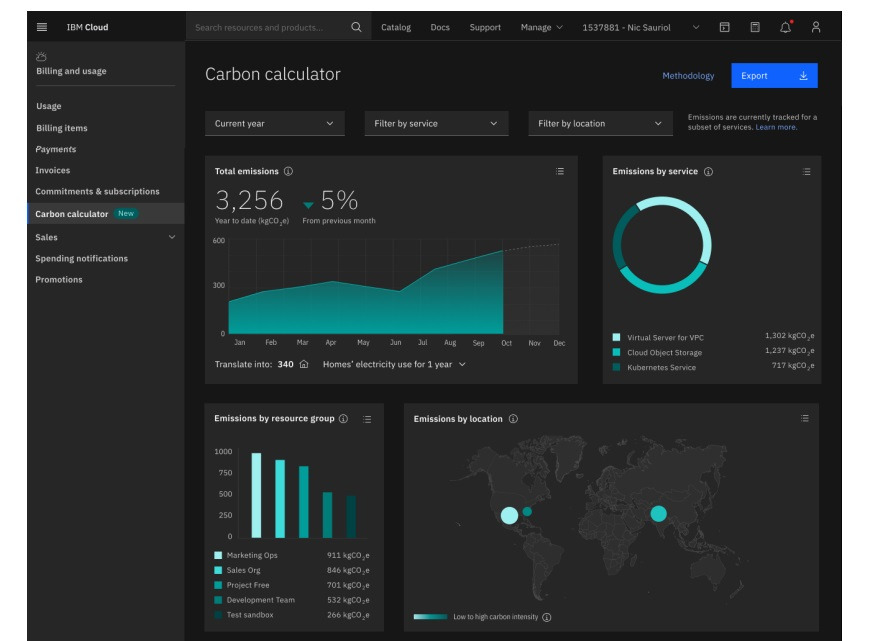Click the Development Team legend swatch
This screenshot has width=871, height=641.
[218, 600]
